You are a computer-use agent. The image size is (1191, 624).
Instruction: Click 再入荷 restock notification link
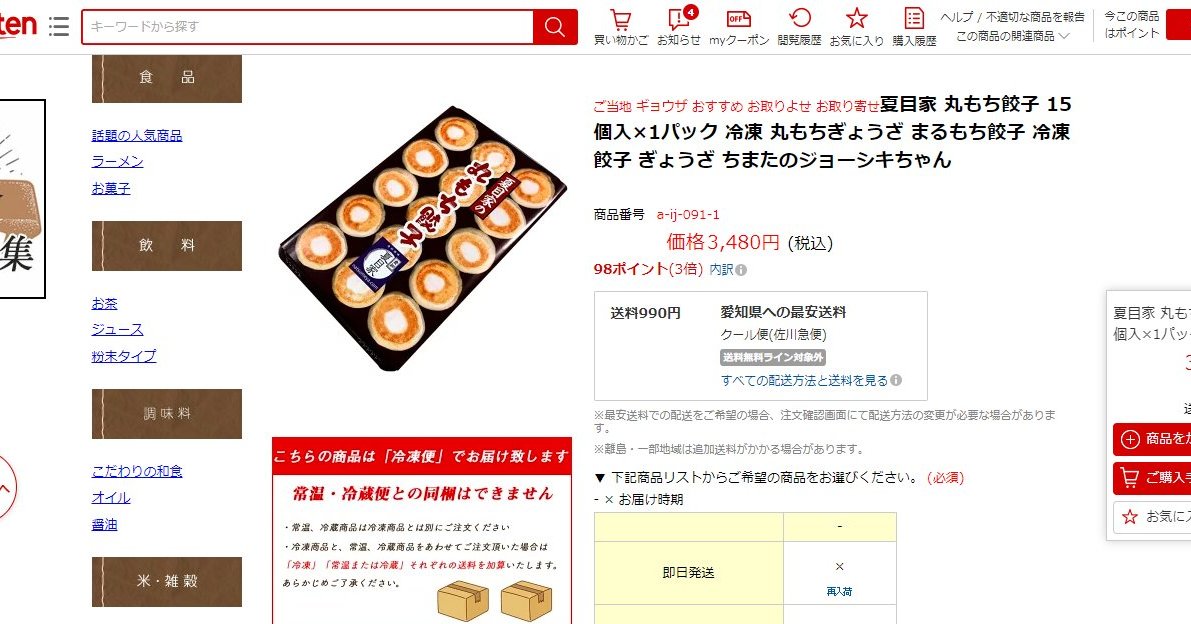[839, 591]
